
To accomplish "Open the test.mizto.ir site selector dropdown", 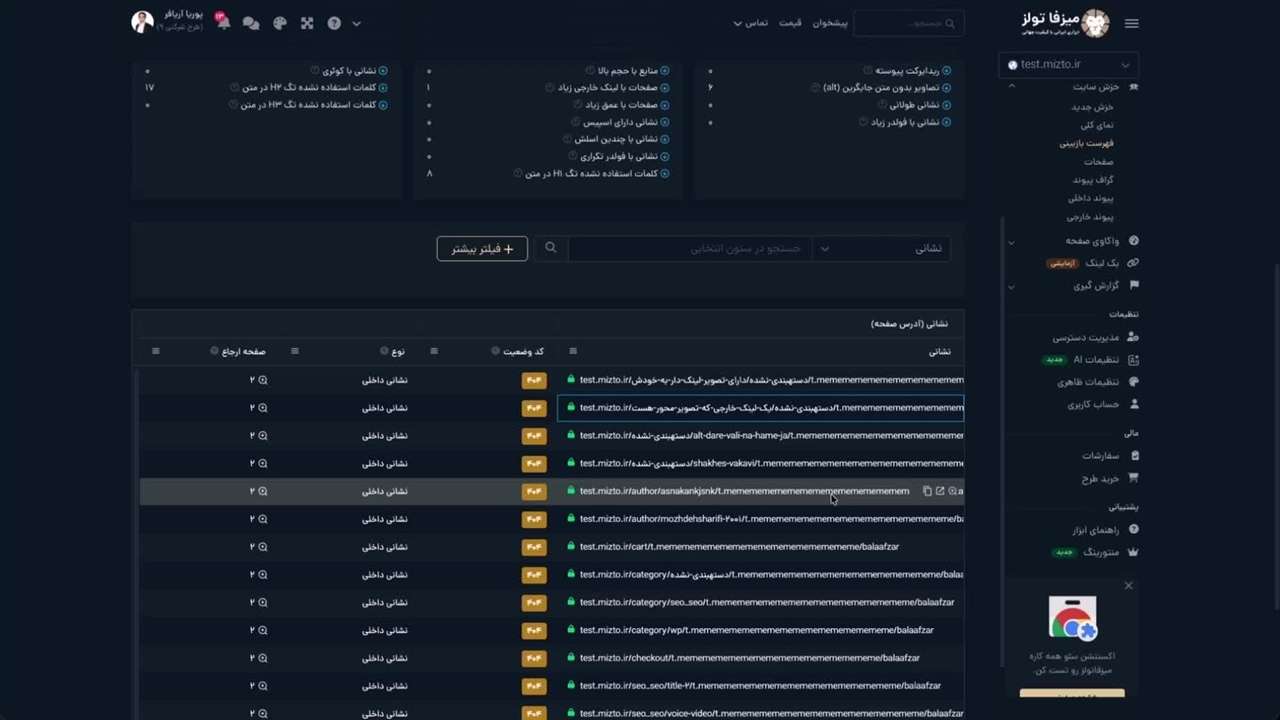I will (x=1069, y=65).
